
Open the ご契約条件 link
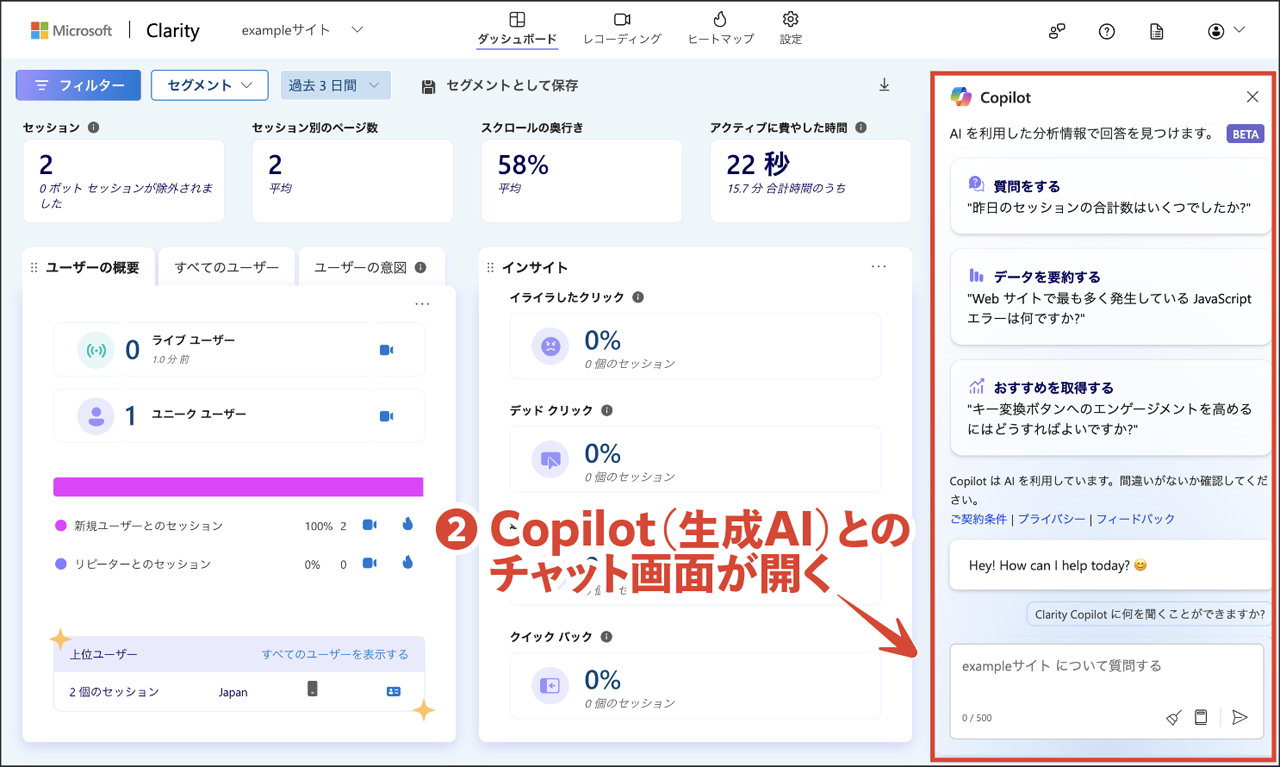(979, 519)
